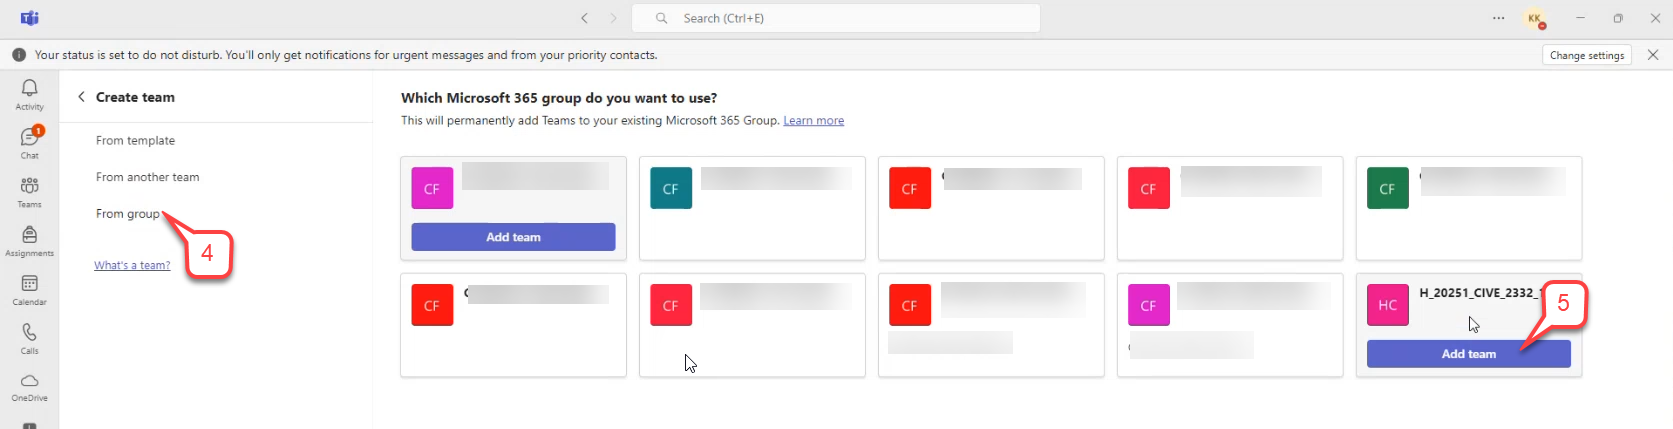This screenshot has width=1673, height=429.
Task: Click Add team for H_20251_CIVE_2332 group
Action: [1469, 354]
